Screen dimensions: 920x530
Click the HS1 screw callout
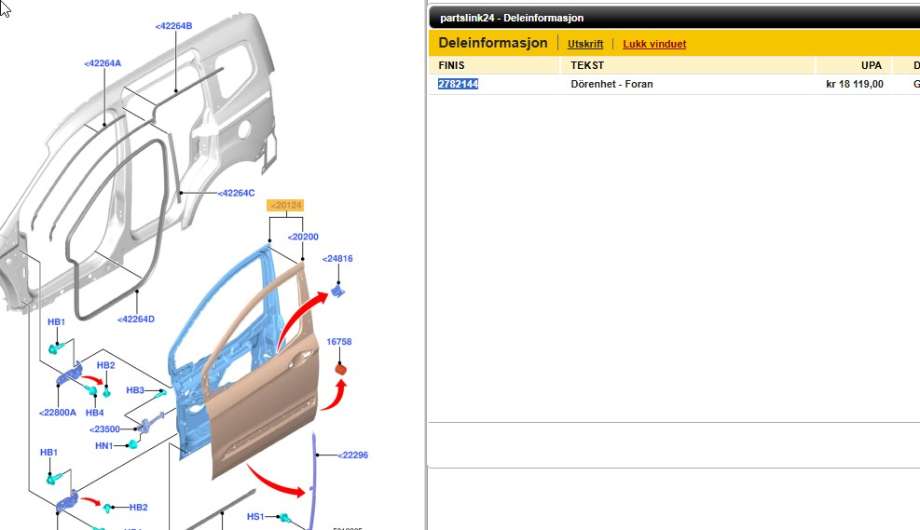[255, 517]
